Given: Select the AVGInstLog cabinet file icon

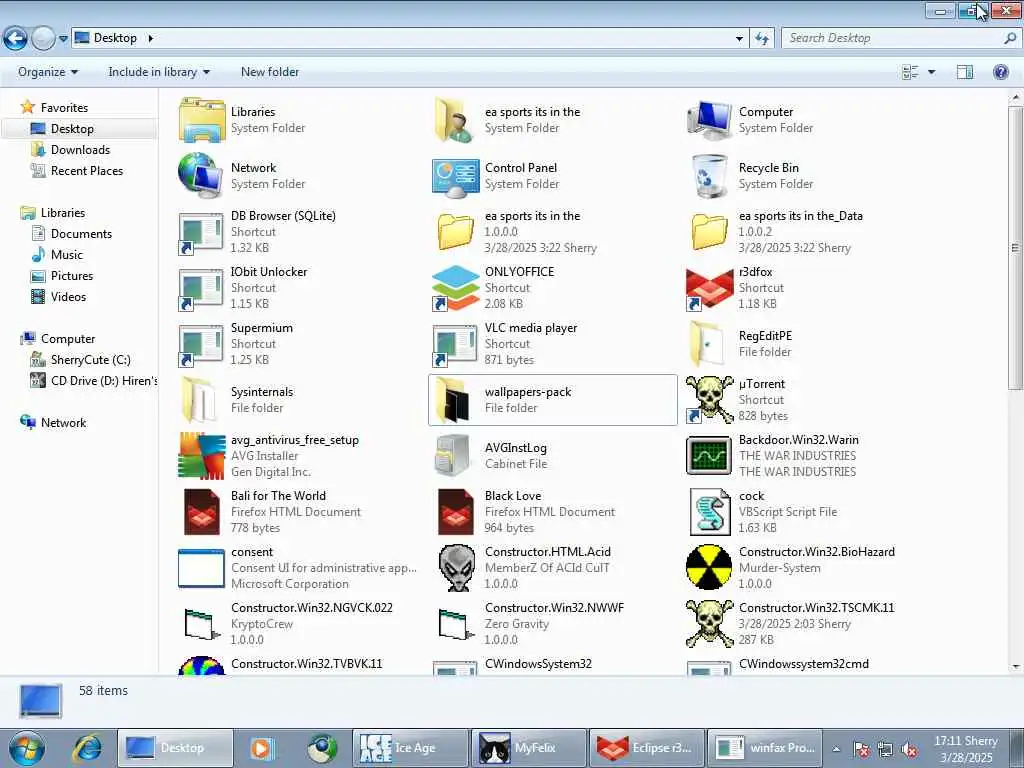Looking at the screenshot, I should 453,456.
